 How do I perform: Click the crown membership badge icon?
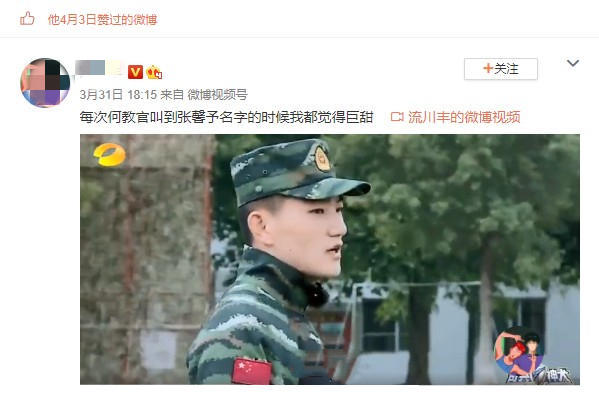[154, 72]
